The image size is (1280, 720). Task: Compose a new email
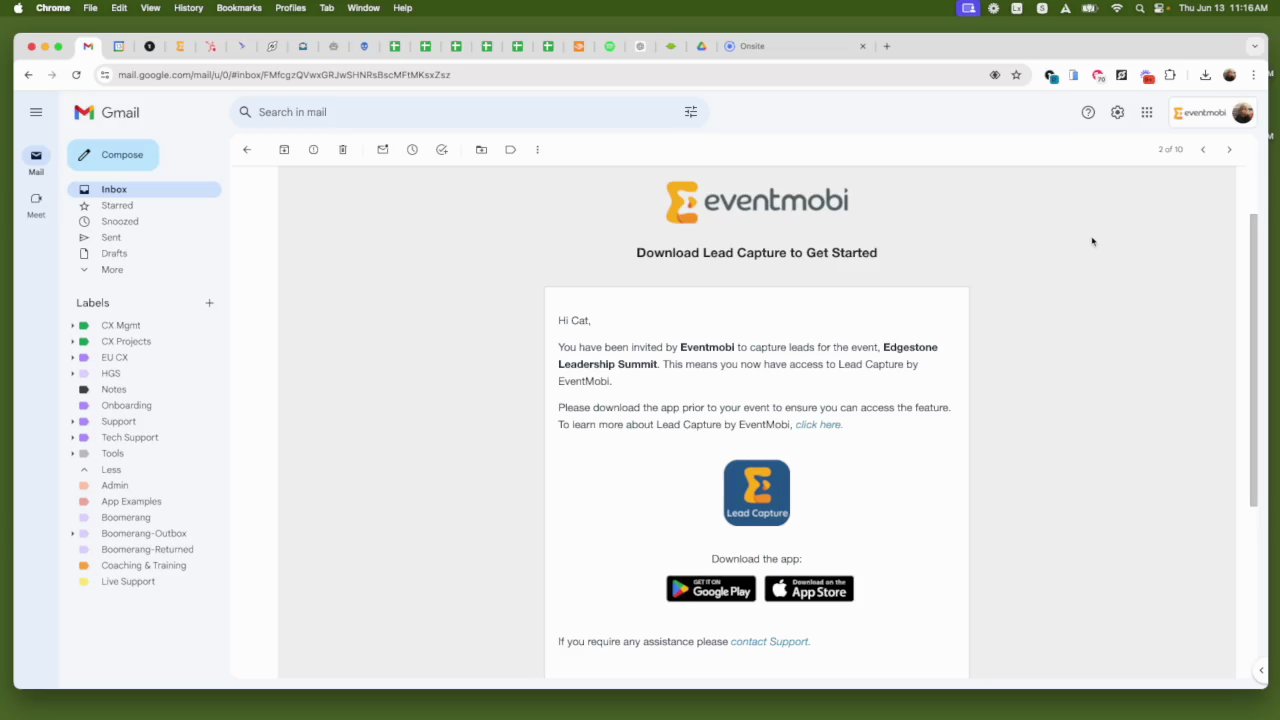coord(113,155)
